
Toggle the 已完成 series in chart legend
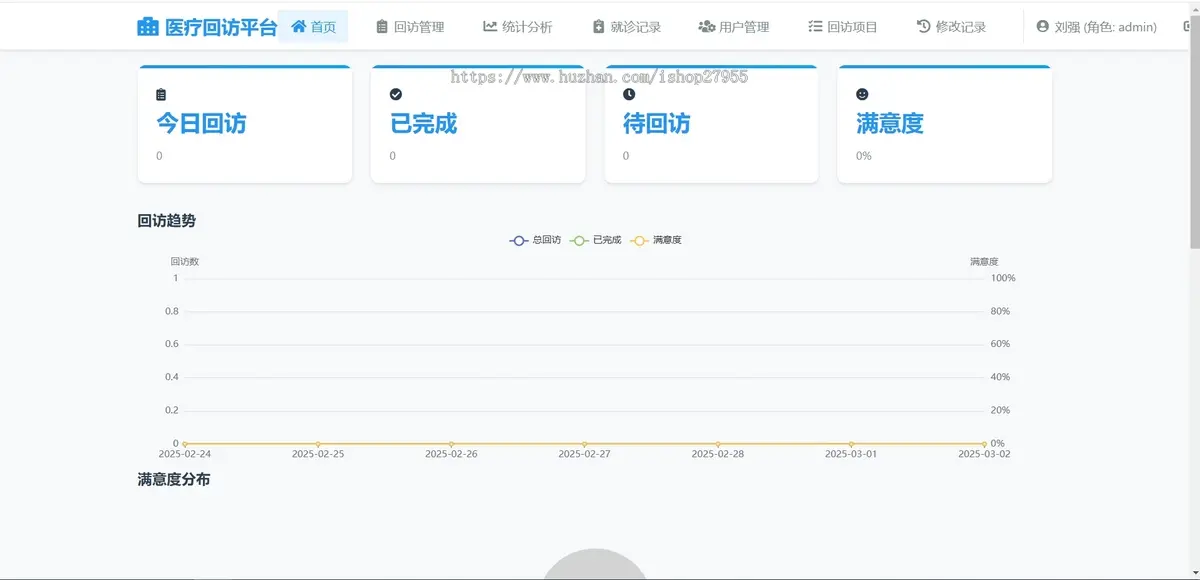point(596,240)
